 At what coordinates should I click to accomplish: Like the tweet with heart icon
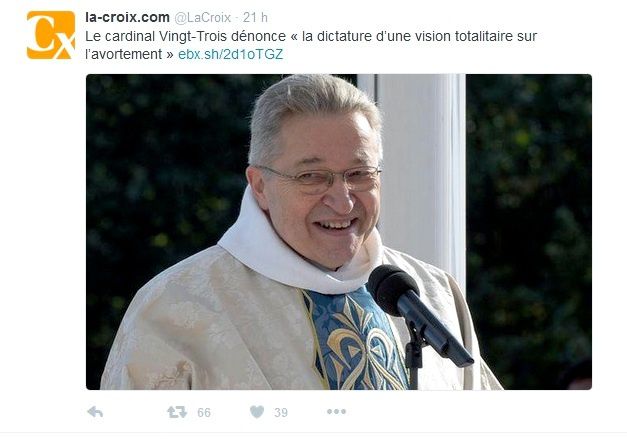pyautogui.click(x=257, y=412)
